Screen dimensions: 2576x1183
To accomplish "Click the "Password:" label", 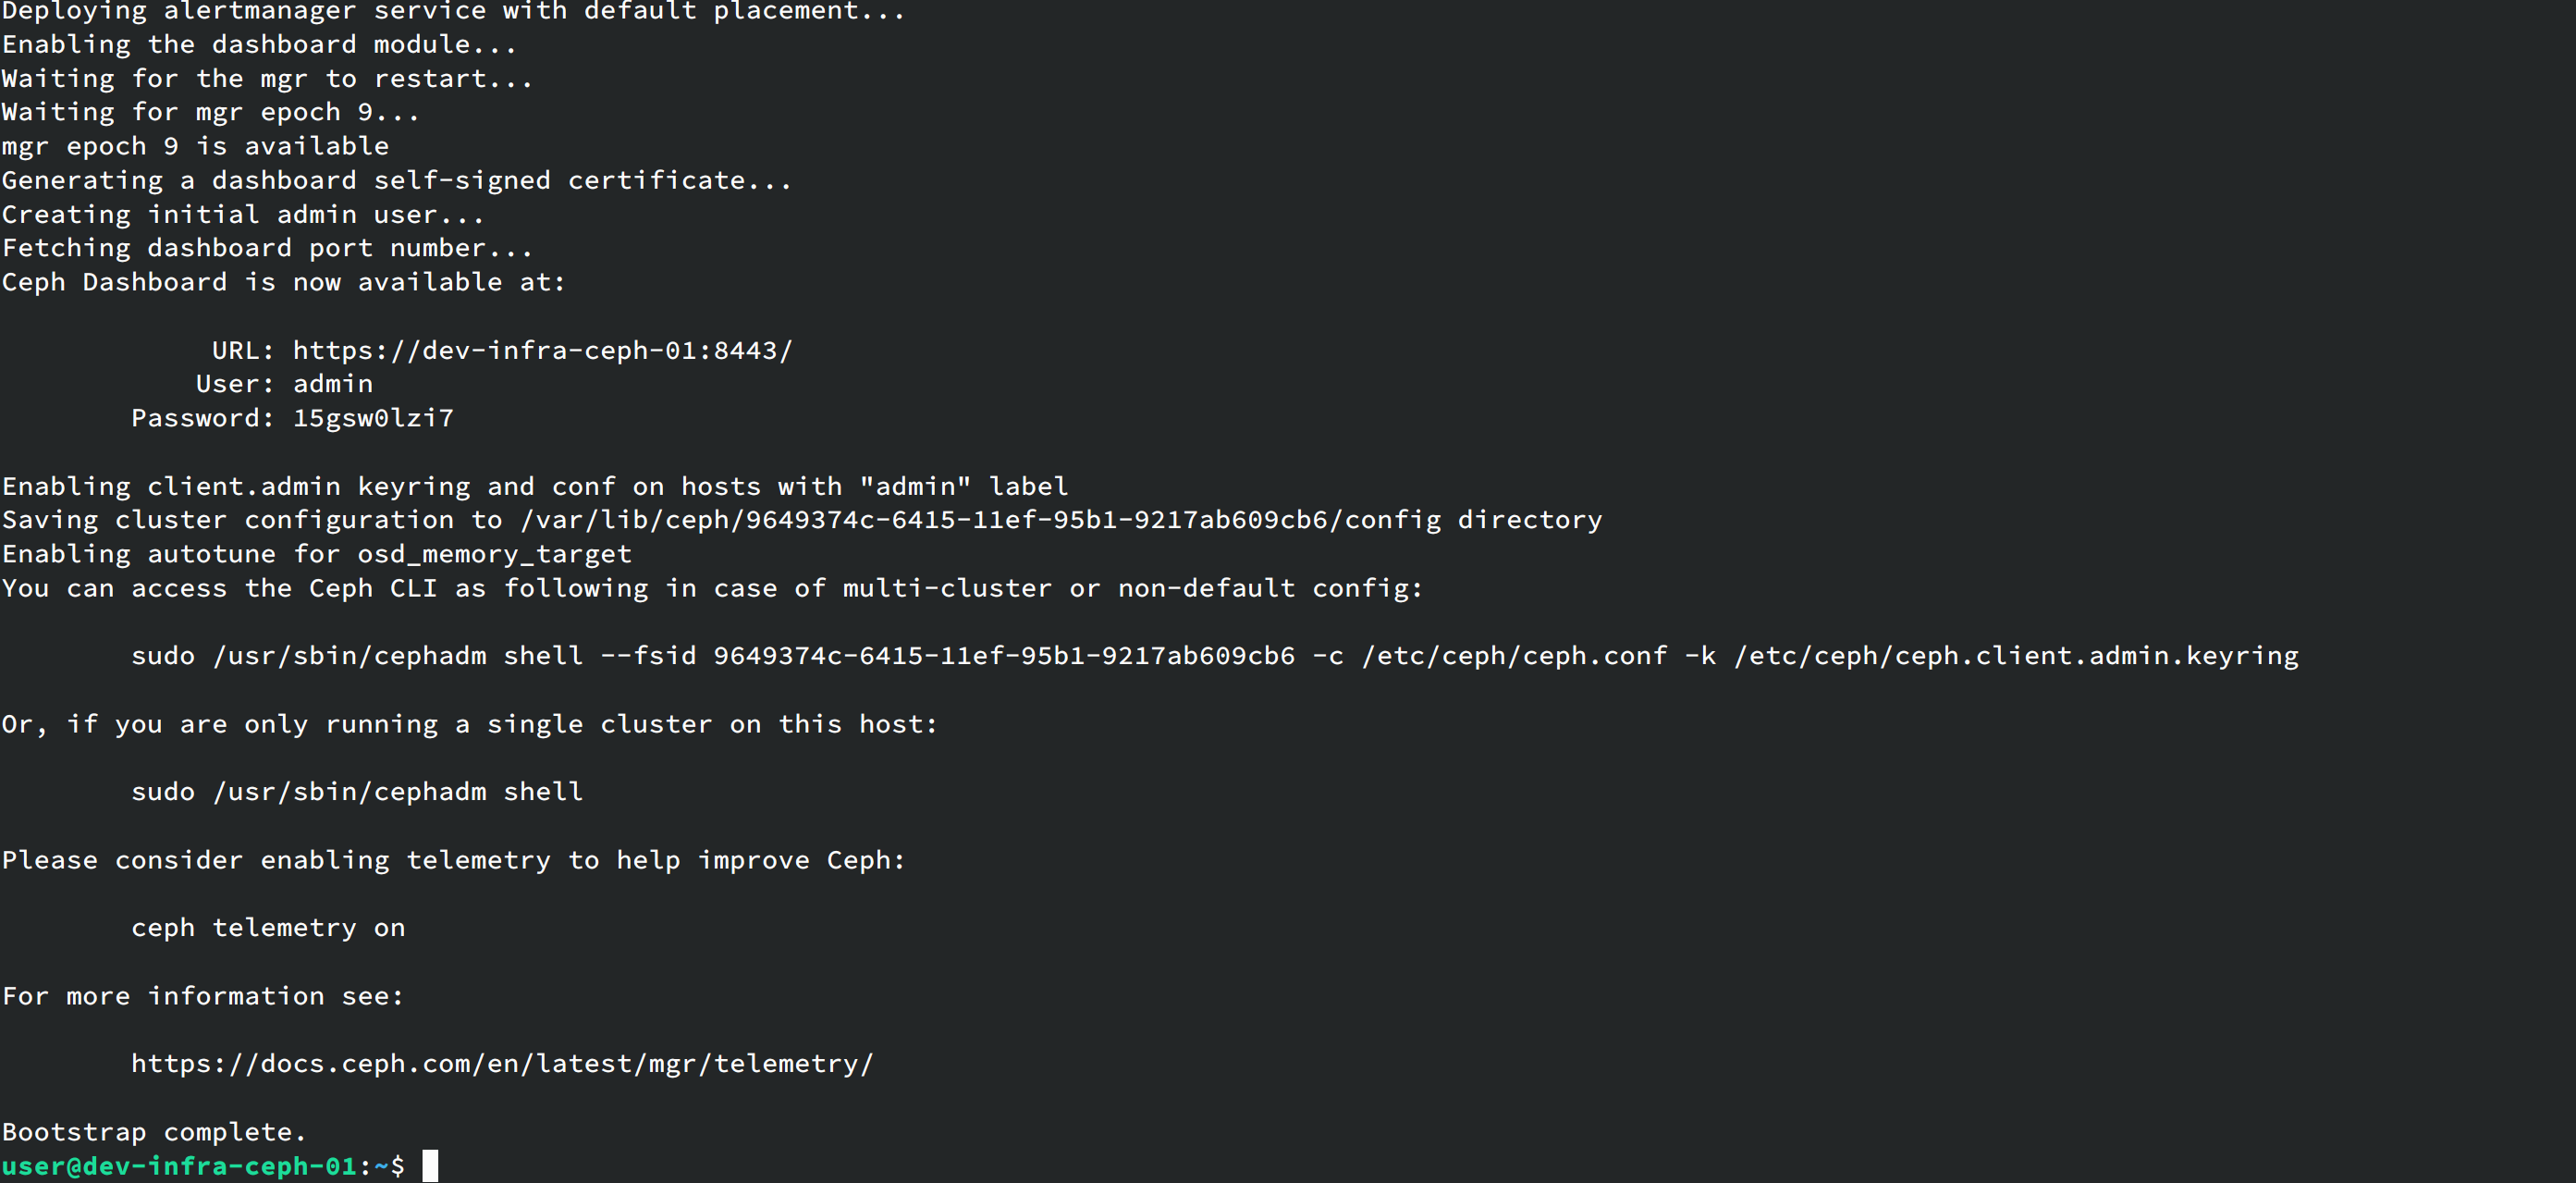I will 202,418.
